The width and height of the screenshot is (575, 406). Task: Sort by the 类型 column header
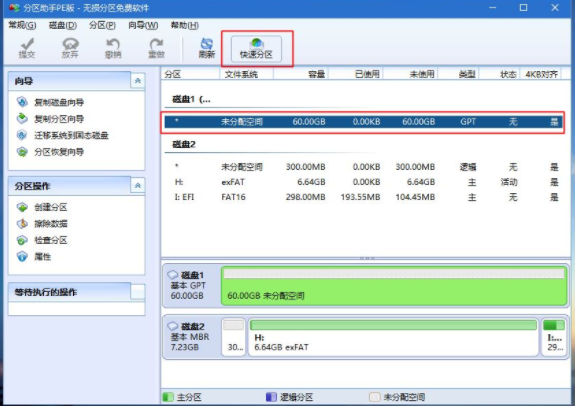[x=458, y=74]
